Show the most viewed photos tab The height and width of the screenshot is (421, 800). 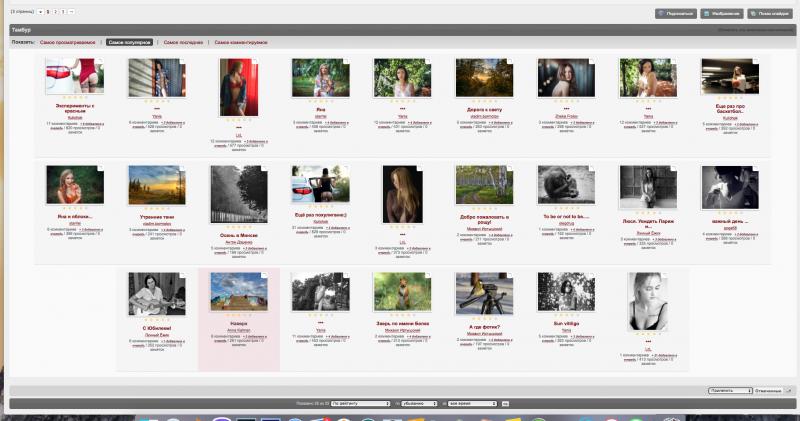click(x=67, y=42)
